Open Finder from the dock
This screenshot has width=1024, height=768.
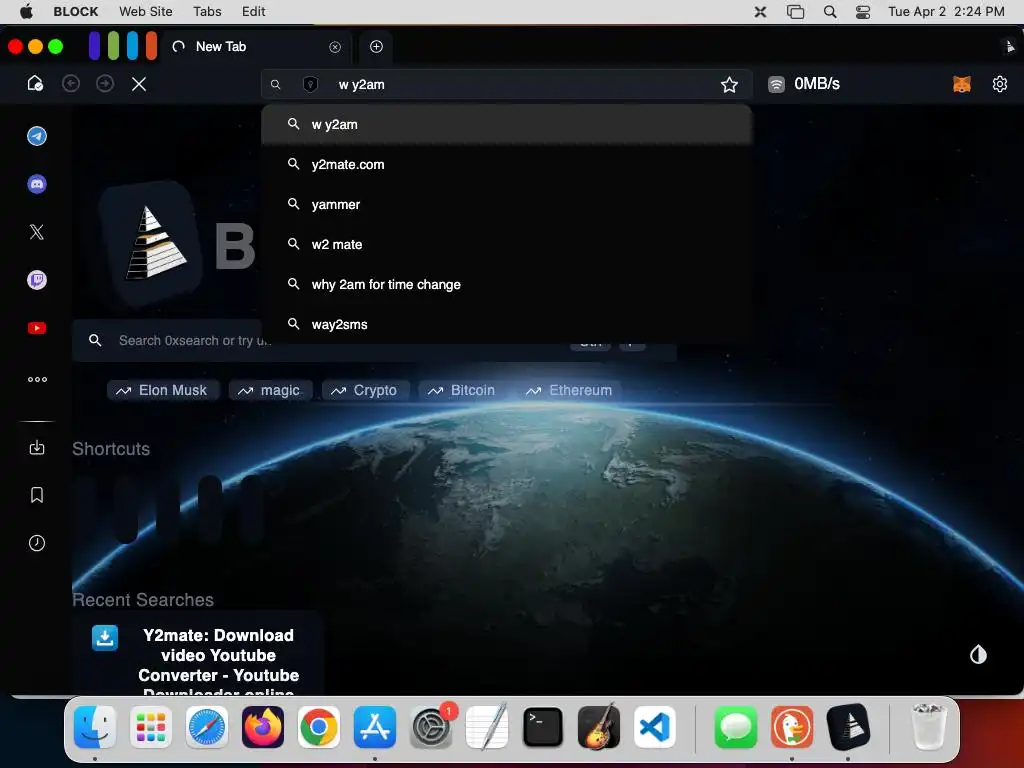[x=95, y=727]
